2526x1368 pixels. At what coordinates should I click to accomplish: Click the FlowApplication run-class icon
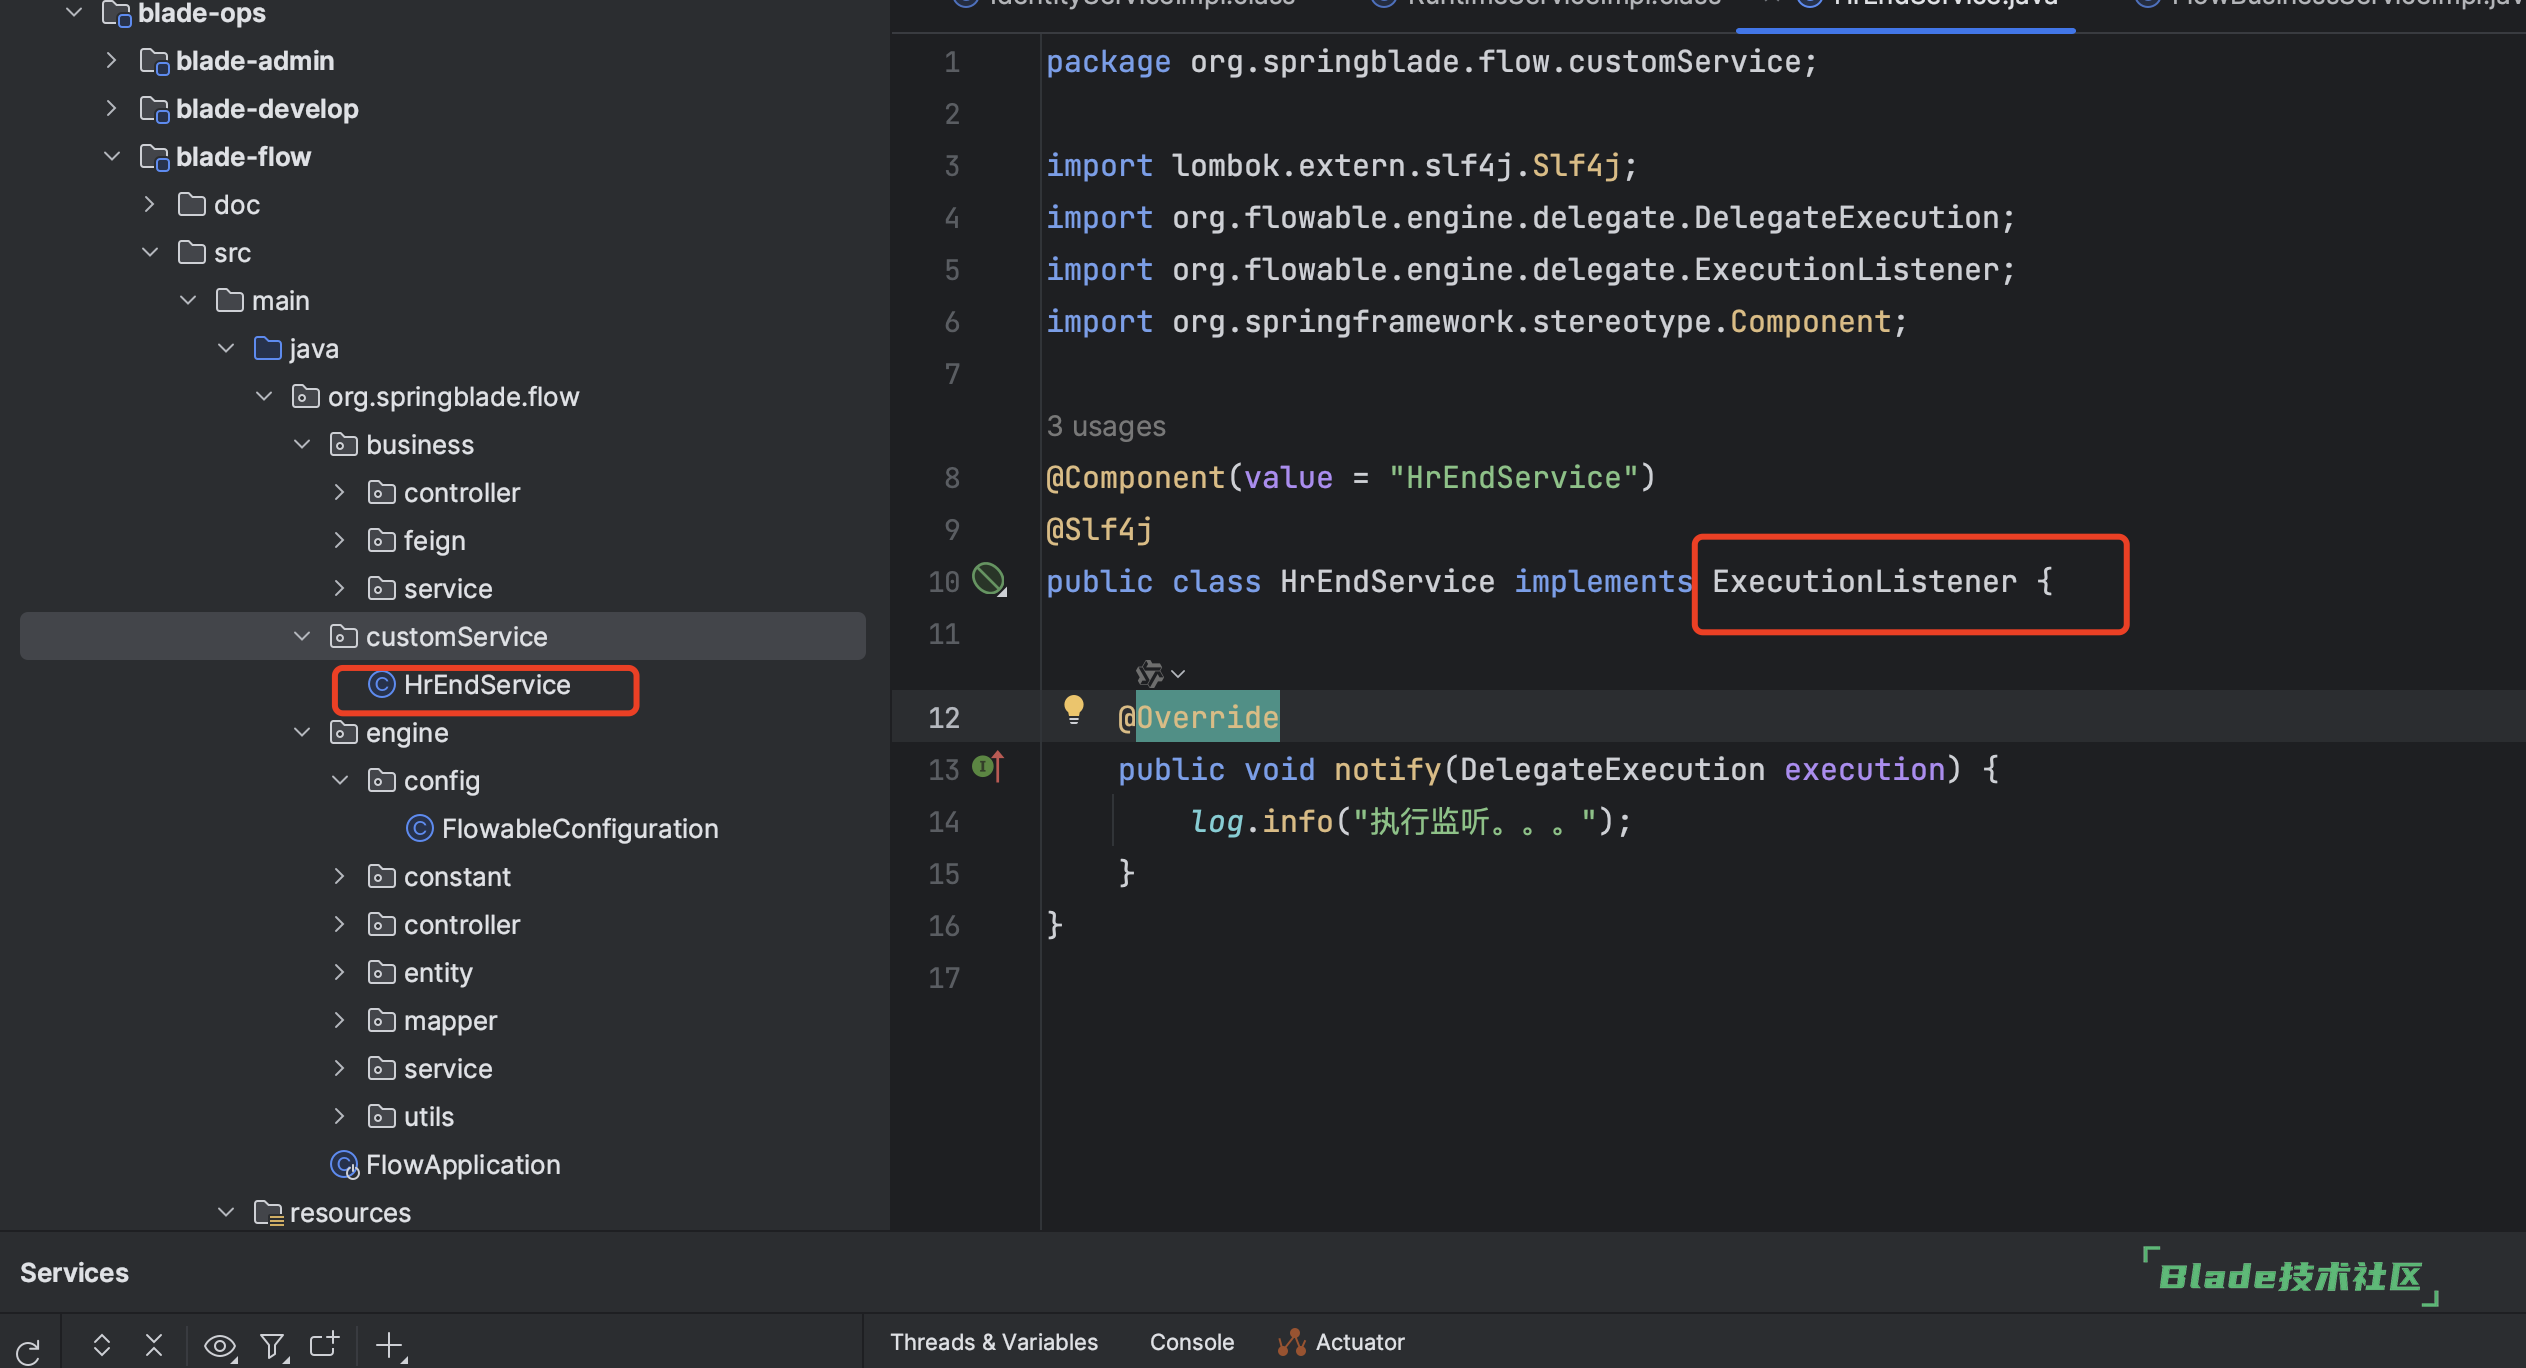coord(344,1165)
